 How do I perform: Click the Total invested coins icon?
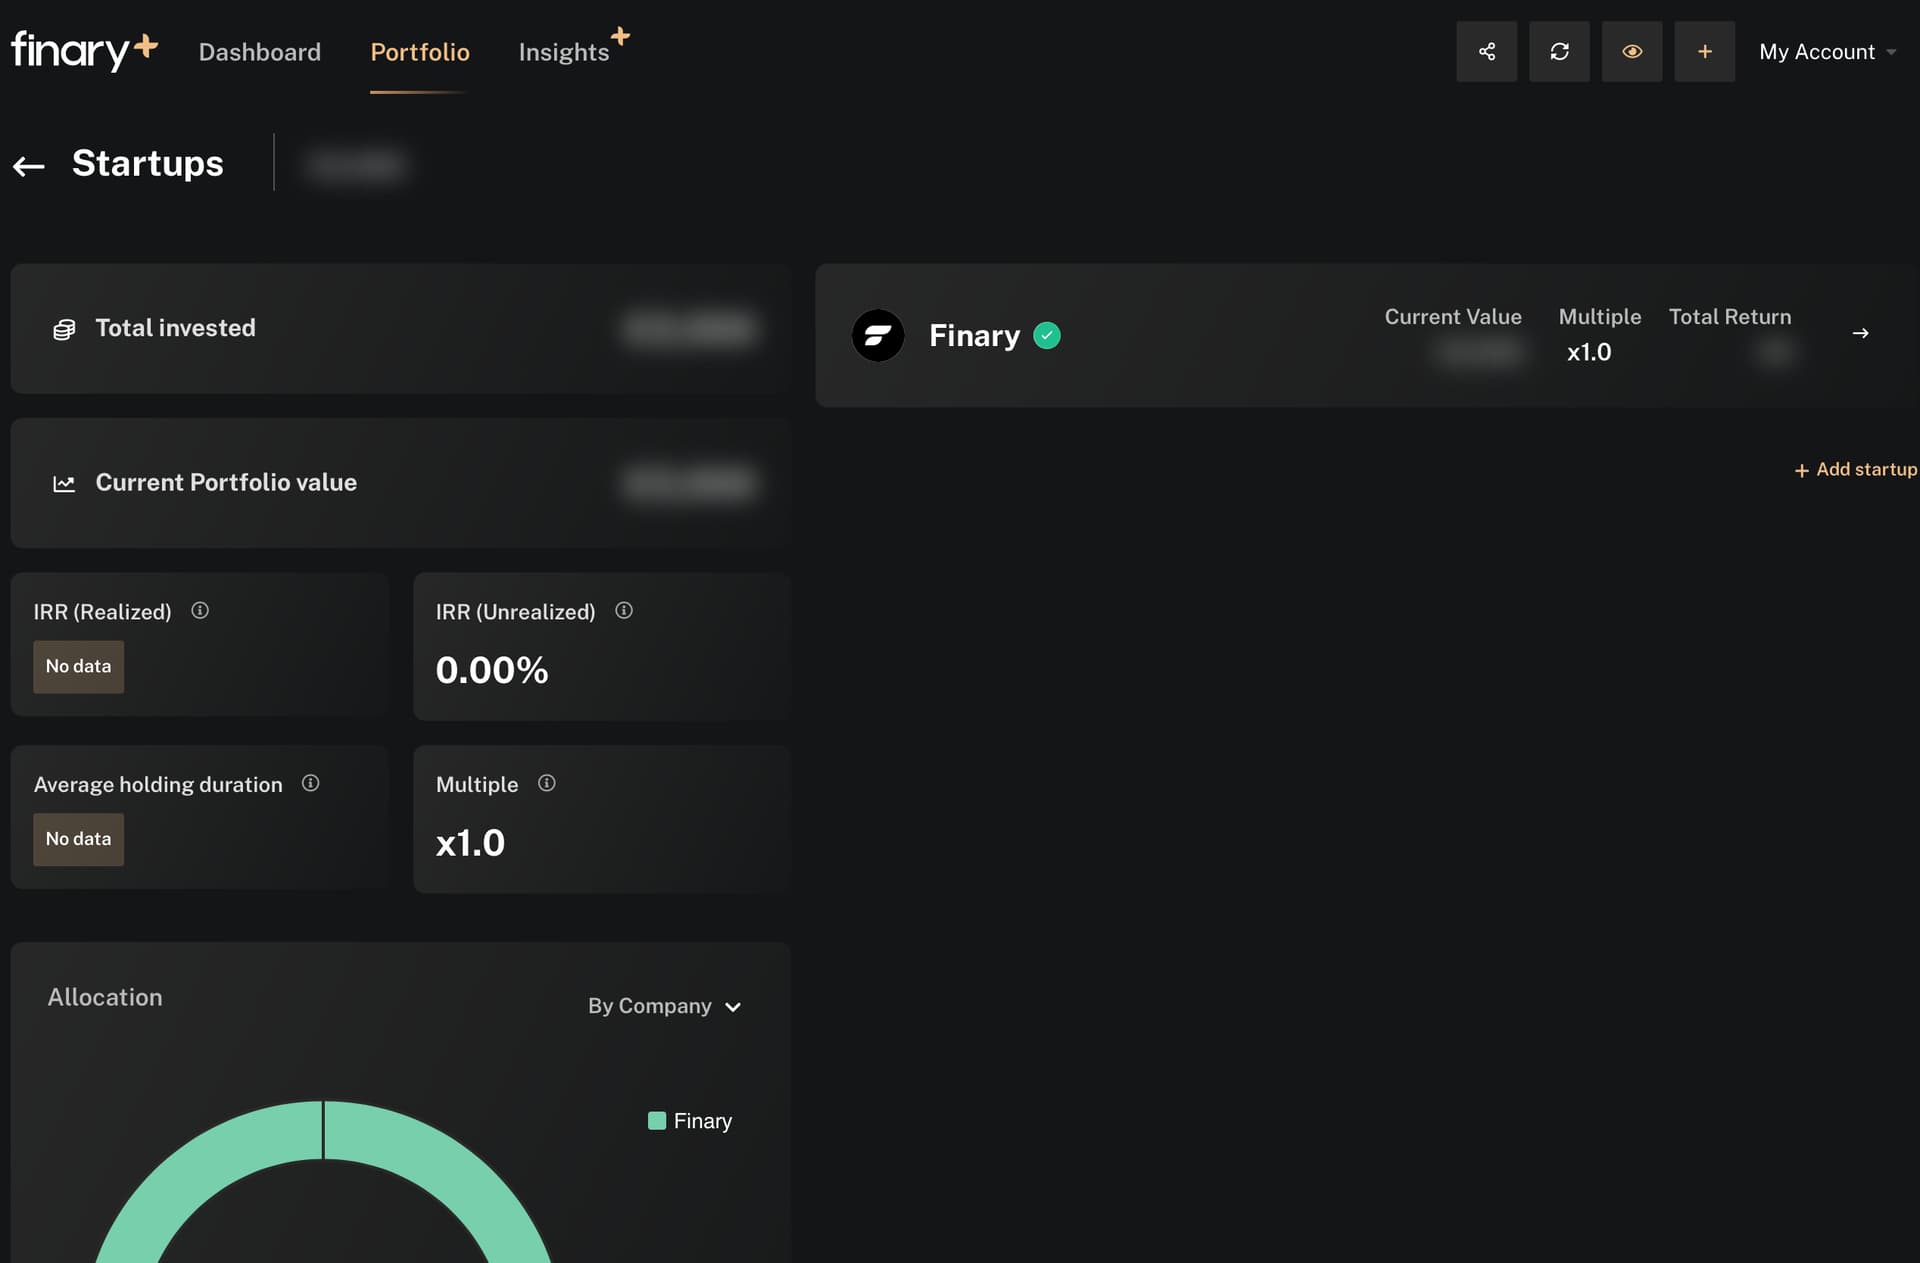pos(64,329)
